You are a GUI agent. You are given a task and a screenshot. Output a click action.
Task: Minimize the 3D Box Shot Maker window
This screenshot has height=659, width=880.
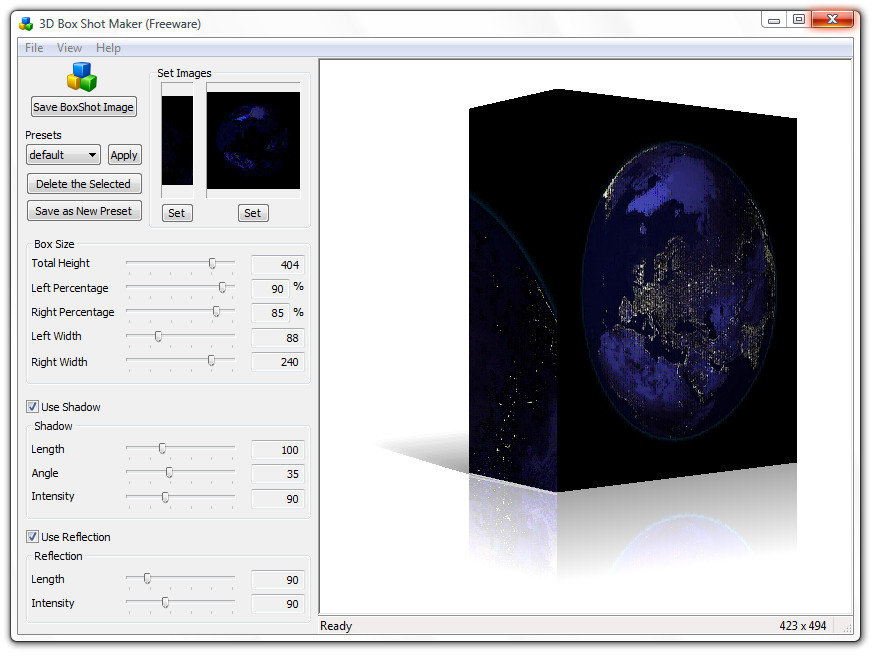coord(774,20)
